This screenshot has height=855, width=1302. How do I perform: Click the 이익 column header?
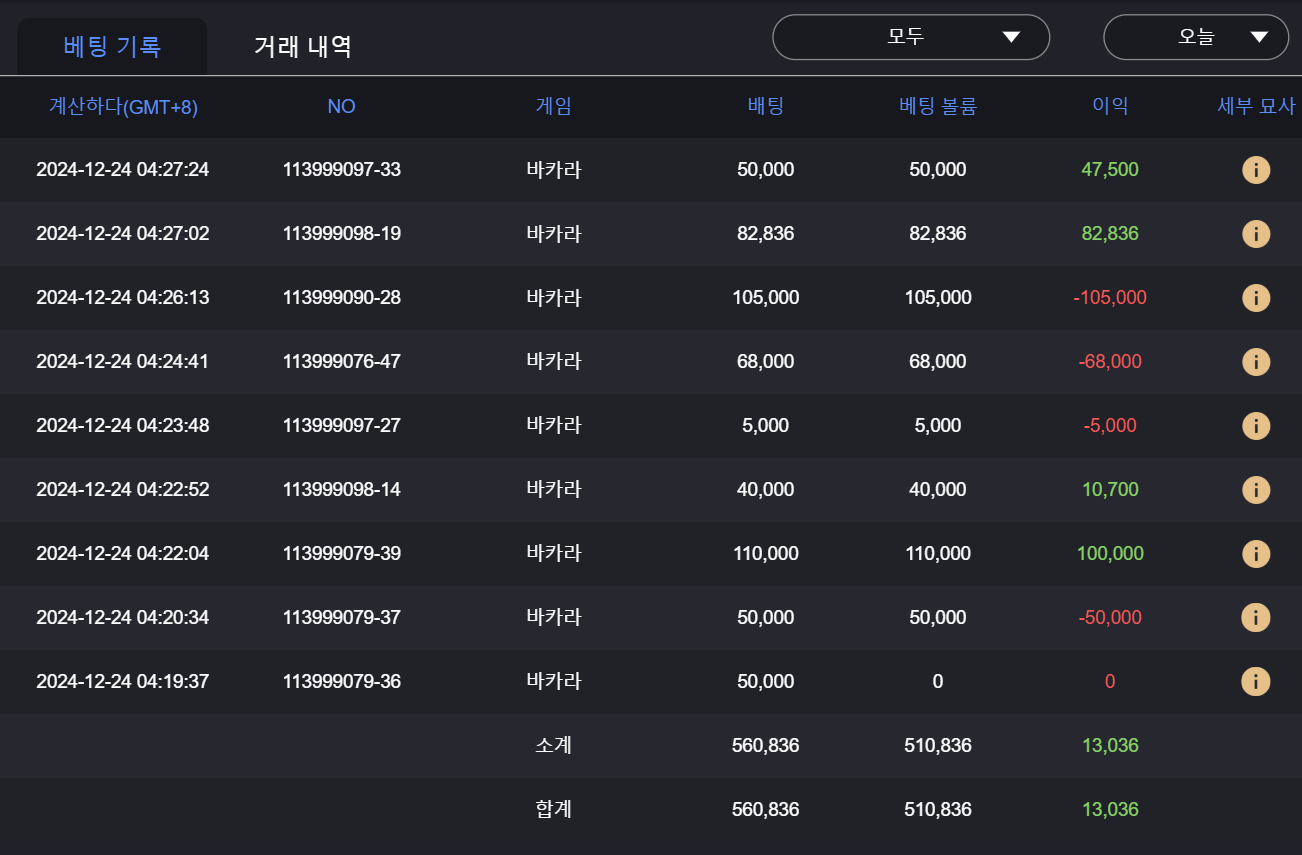pyautogui.click(x=1110, y=106)
